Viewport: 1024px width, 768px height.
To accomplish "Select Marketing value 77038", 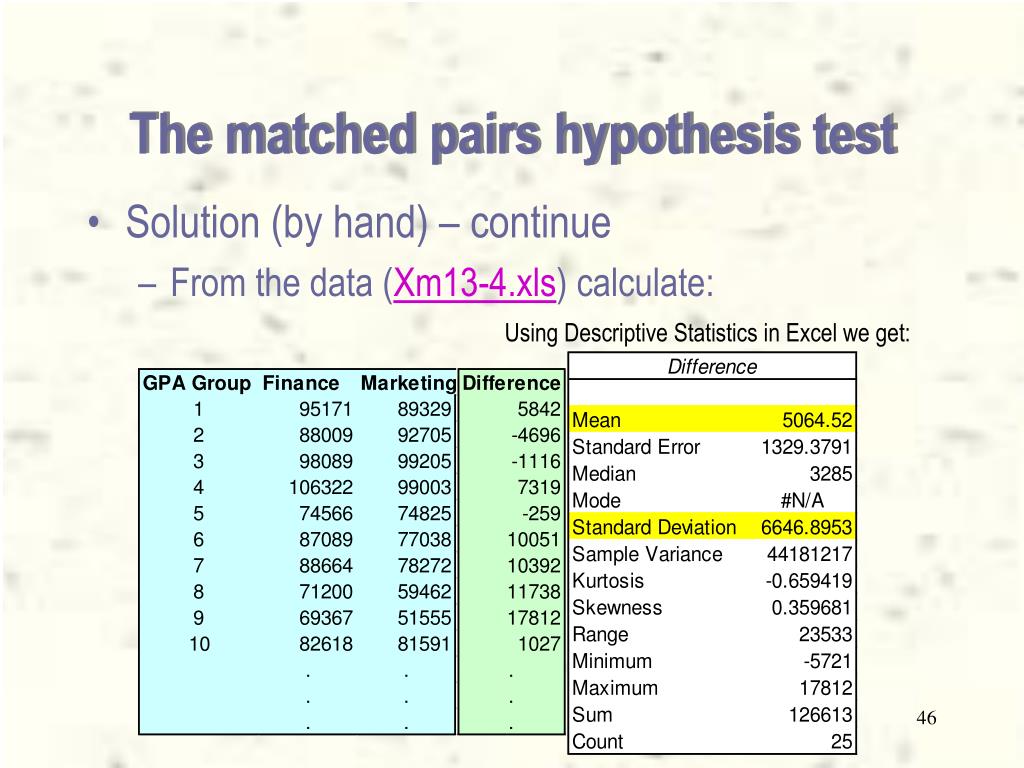I will (x=424, y=540).
